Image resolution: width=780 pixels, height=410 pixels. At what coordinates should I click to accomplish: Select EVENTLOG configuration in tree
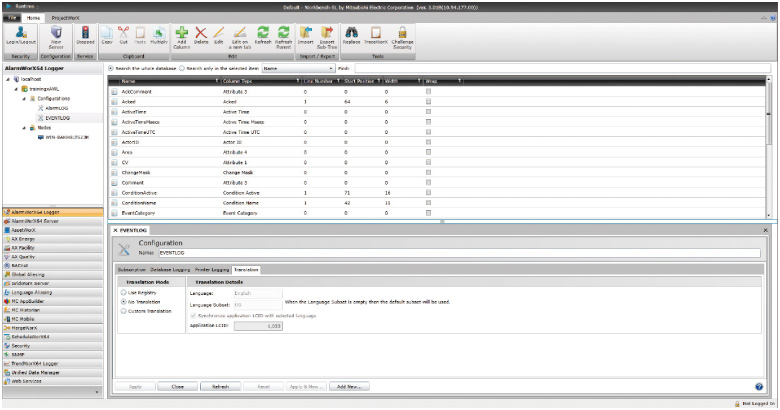[x=57, y=118]
